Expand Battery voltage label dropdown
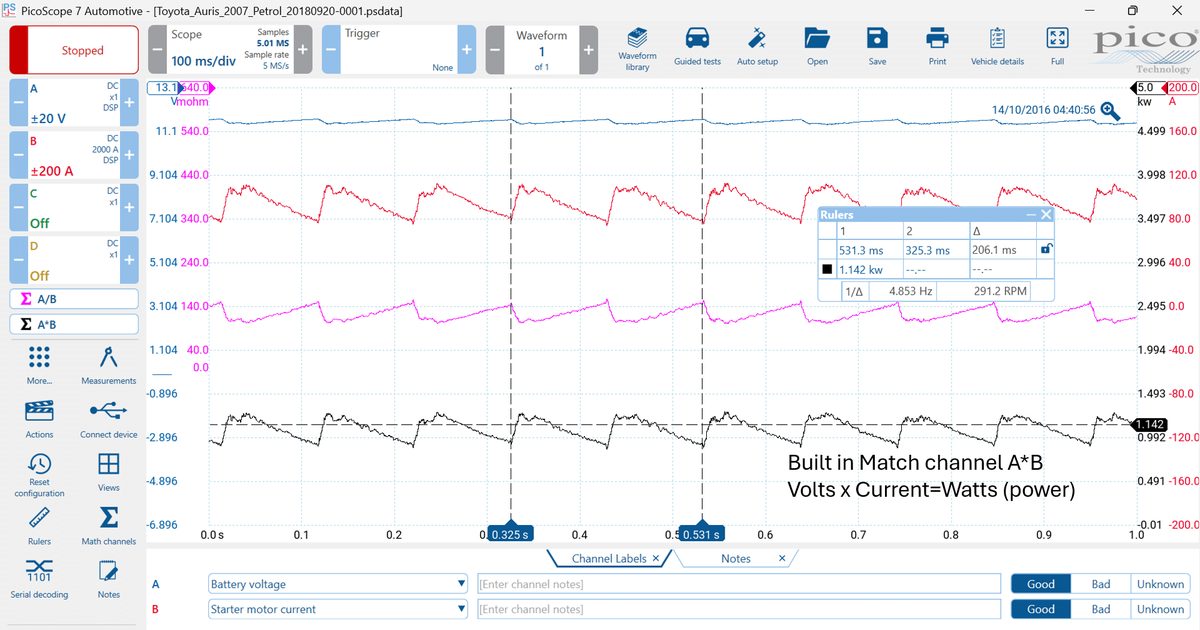1200x630 pixels. pyautogui.click(x=461, y=584)
